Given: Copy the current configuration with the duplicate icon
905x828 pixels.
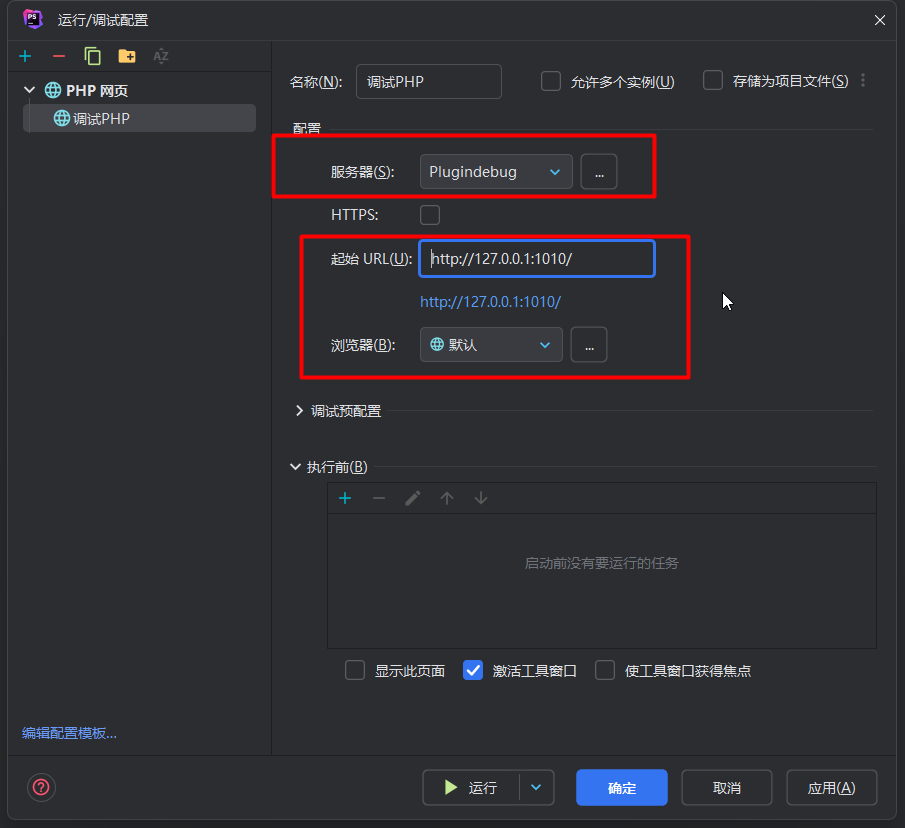Looking at the screenshot, I should 91,56.
